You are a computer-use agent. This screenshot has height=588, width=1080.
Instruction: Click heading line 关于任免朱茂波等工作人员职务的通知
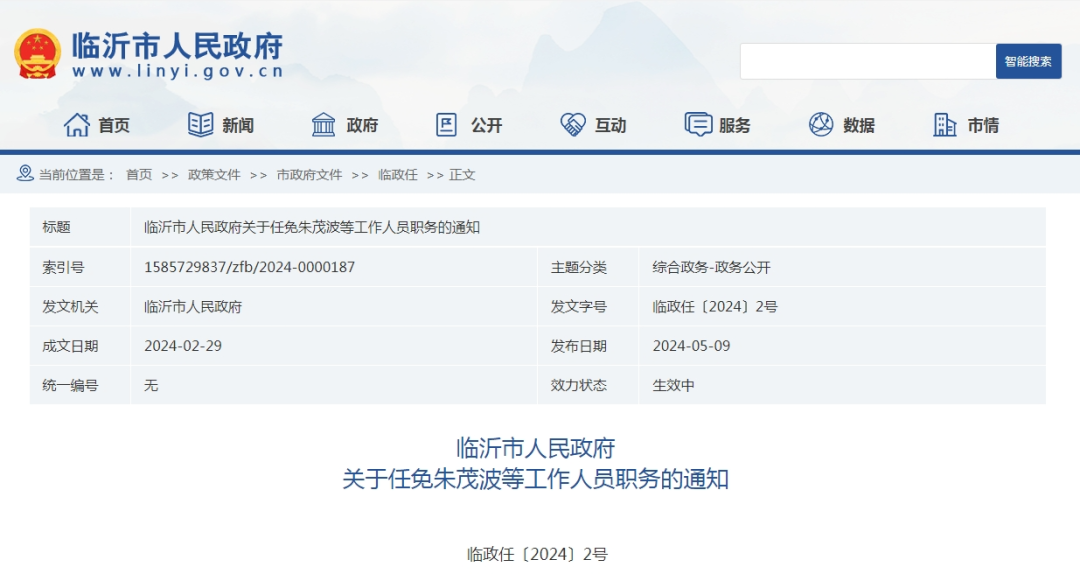click(x=535, y=479)
